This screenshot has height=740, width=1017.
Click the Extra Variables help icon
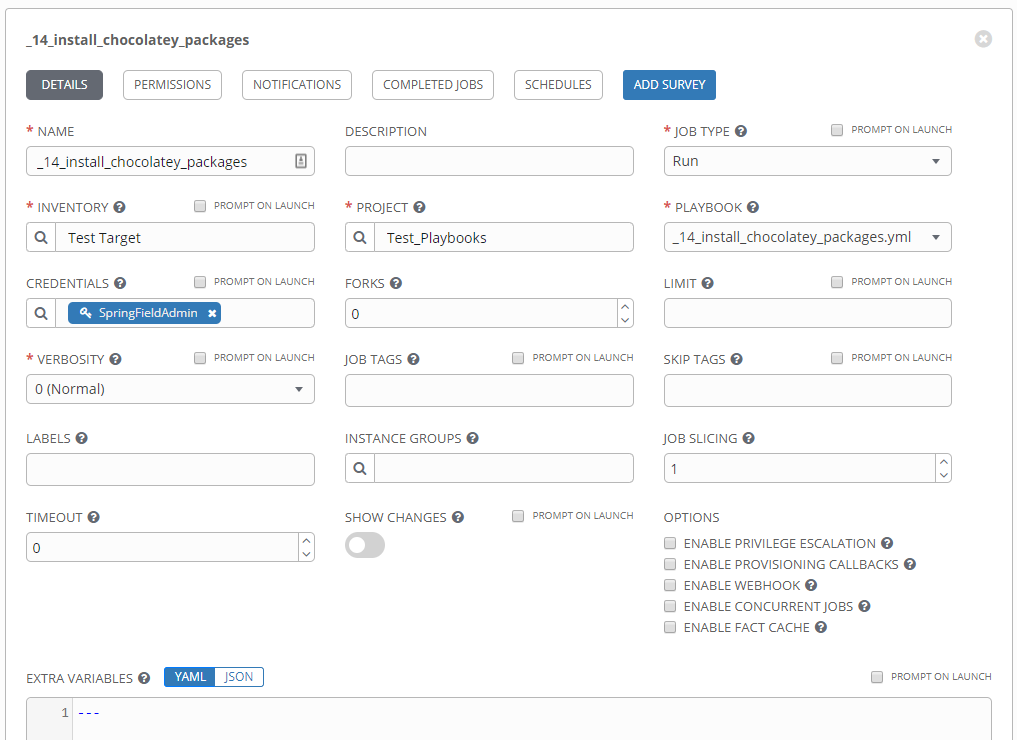144,678
